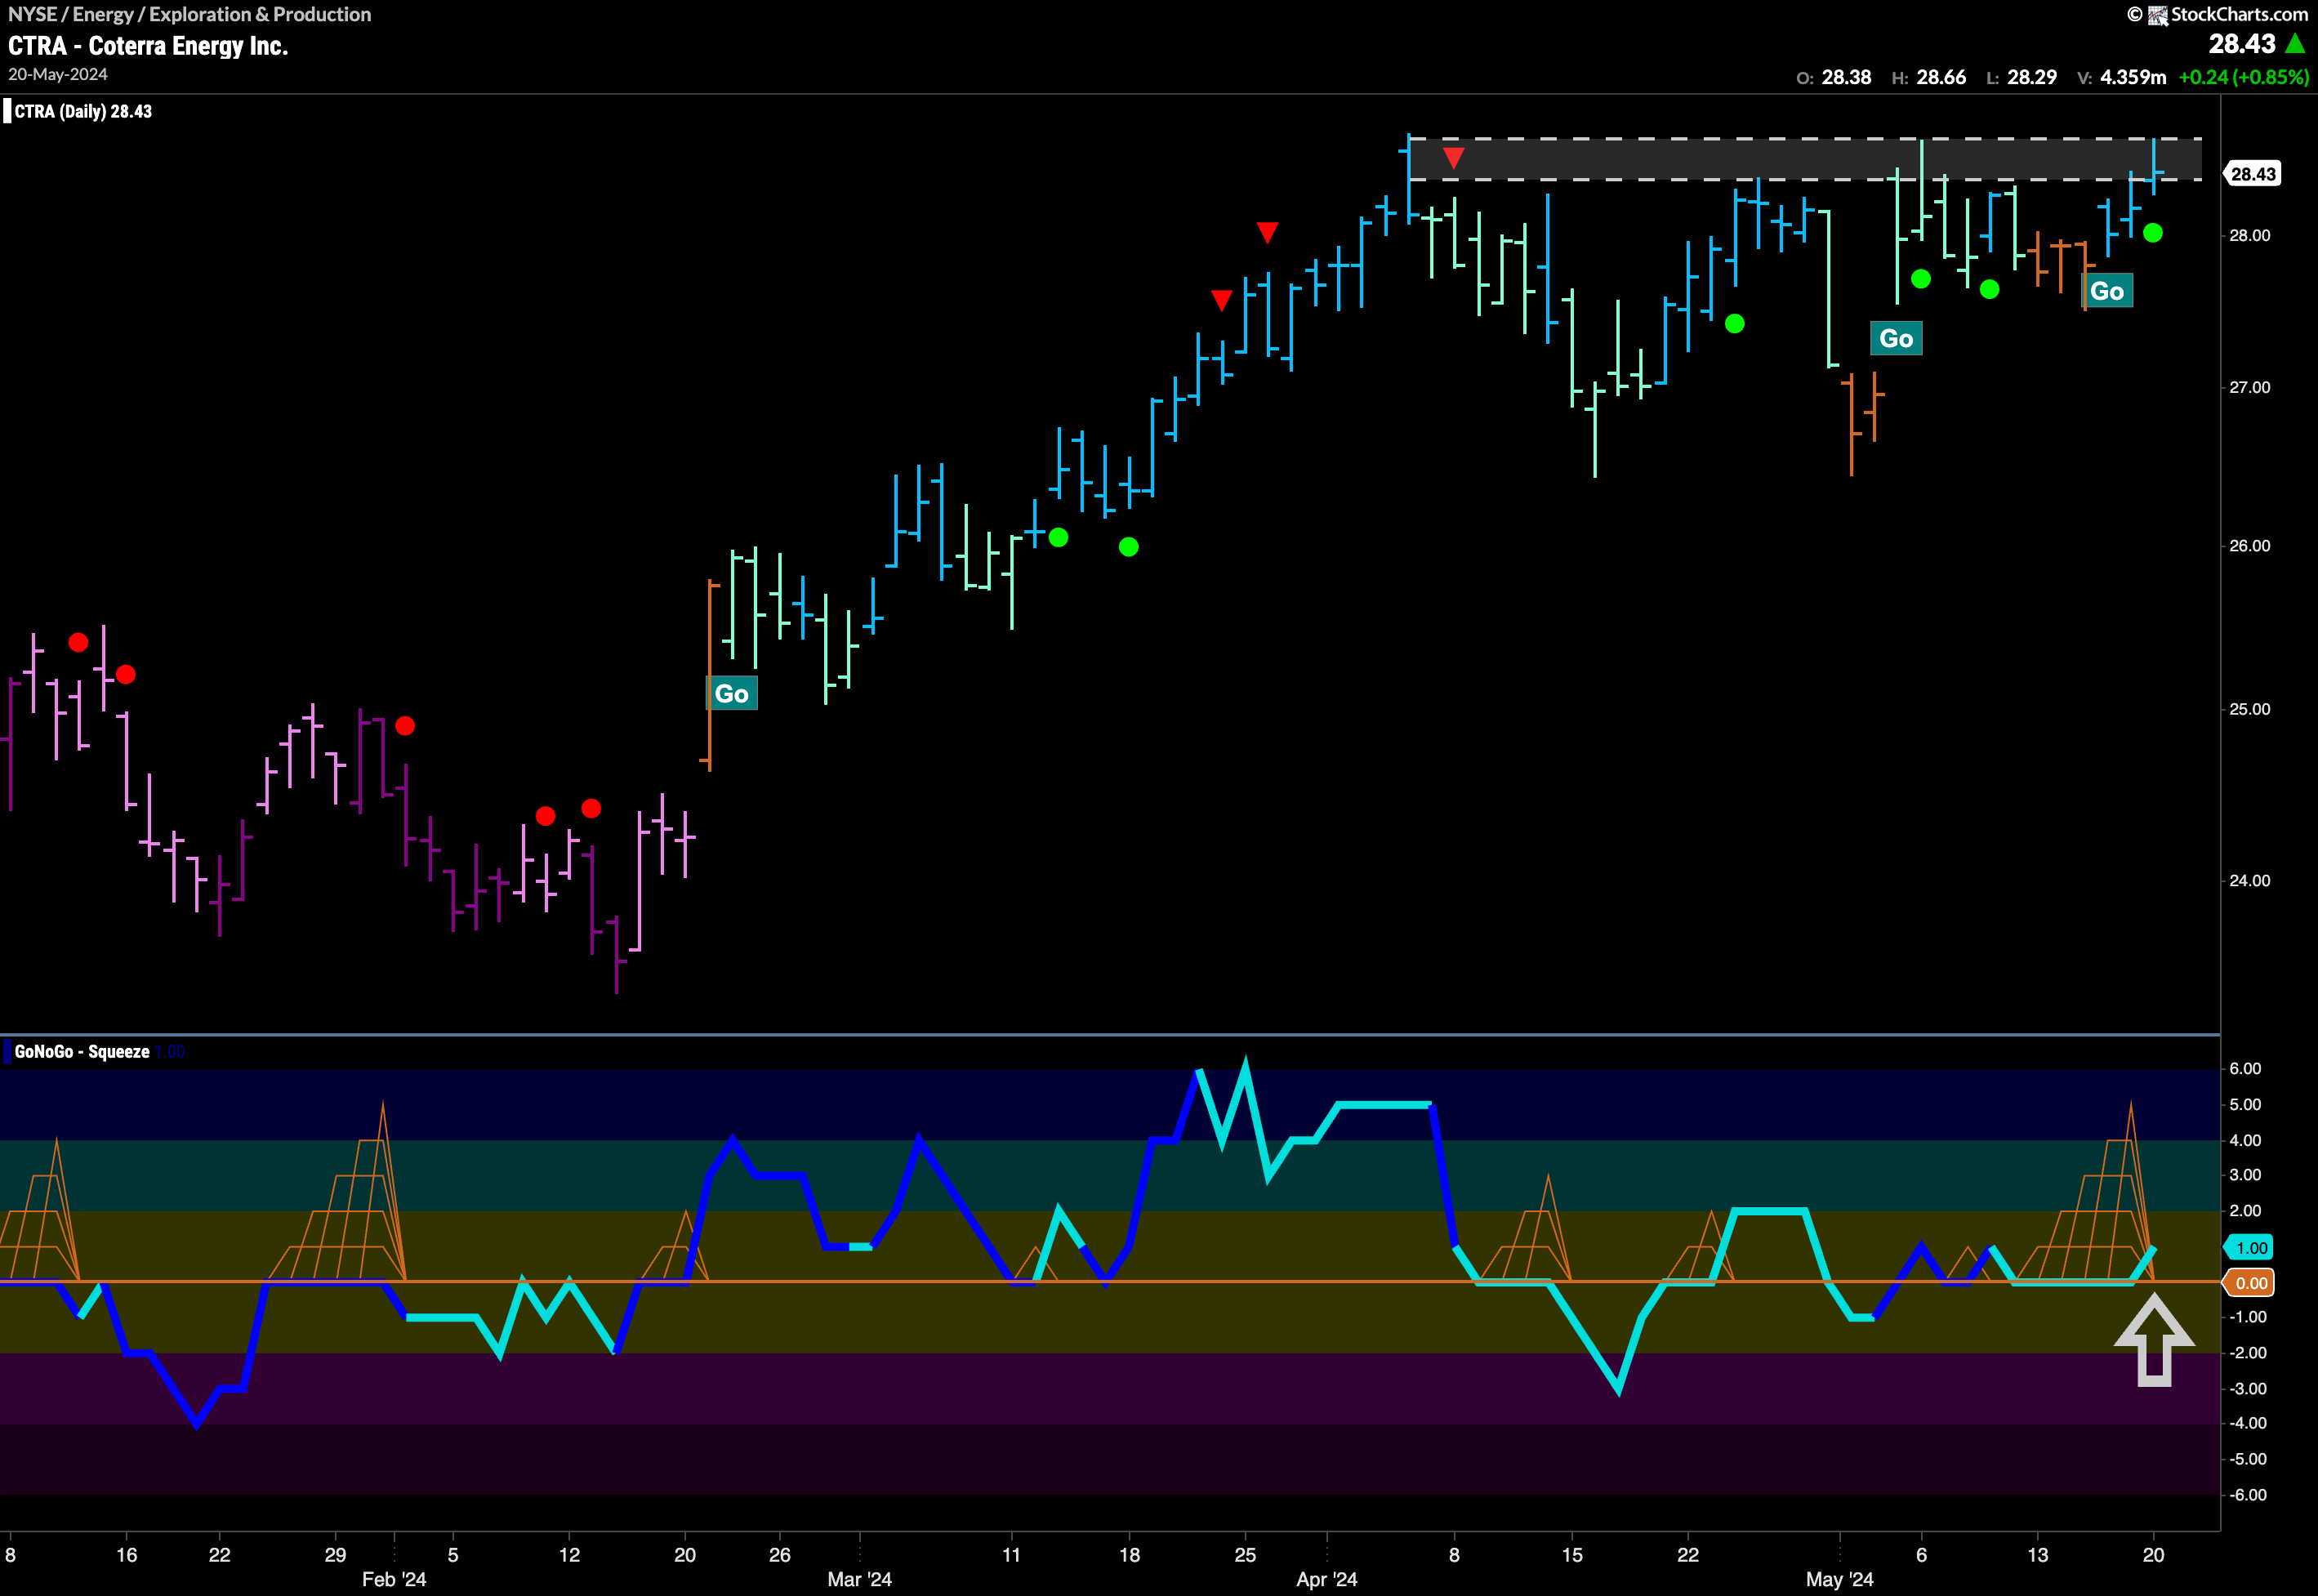Click the NYSE / Energy / Exploration & Production breadcrumb
The image size is (2318, 1596).
click(x=190, y=14)
